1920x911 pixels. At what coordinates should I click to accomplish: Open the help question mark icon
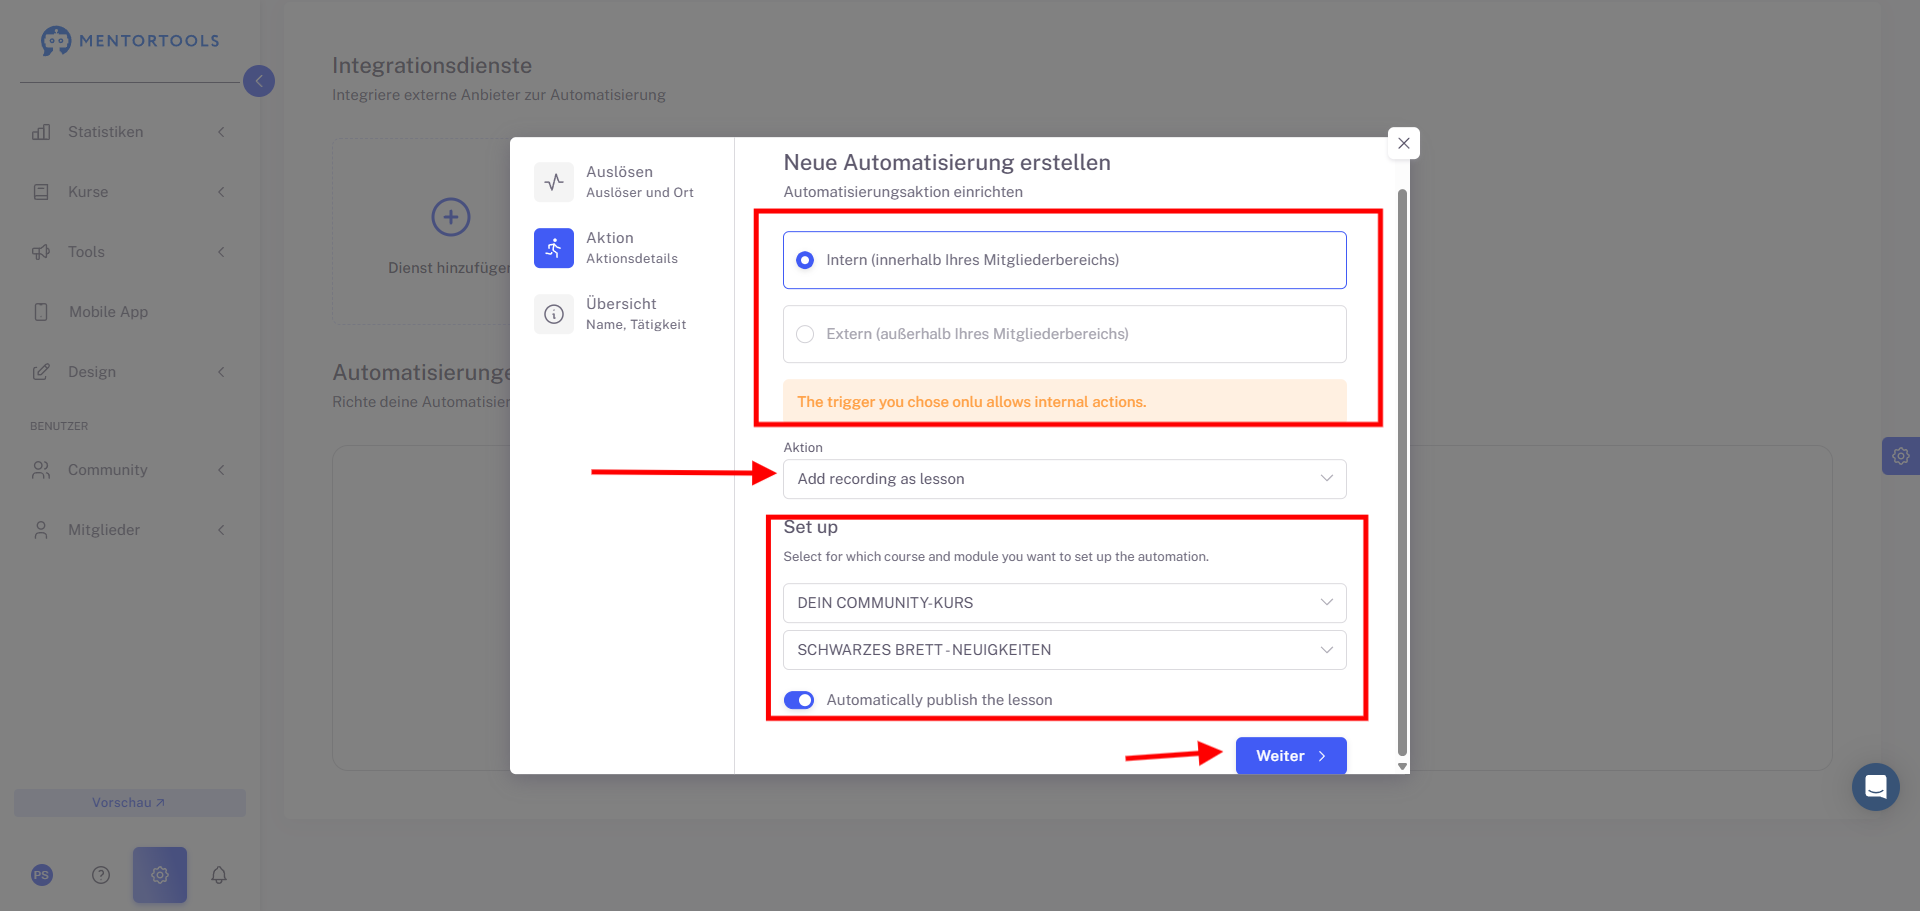pos(101,875)
